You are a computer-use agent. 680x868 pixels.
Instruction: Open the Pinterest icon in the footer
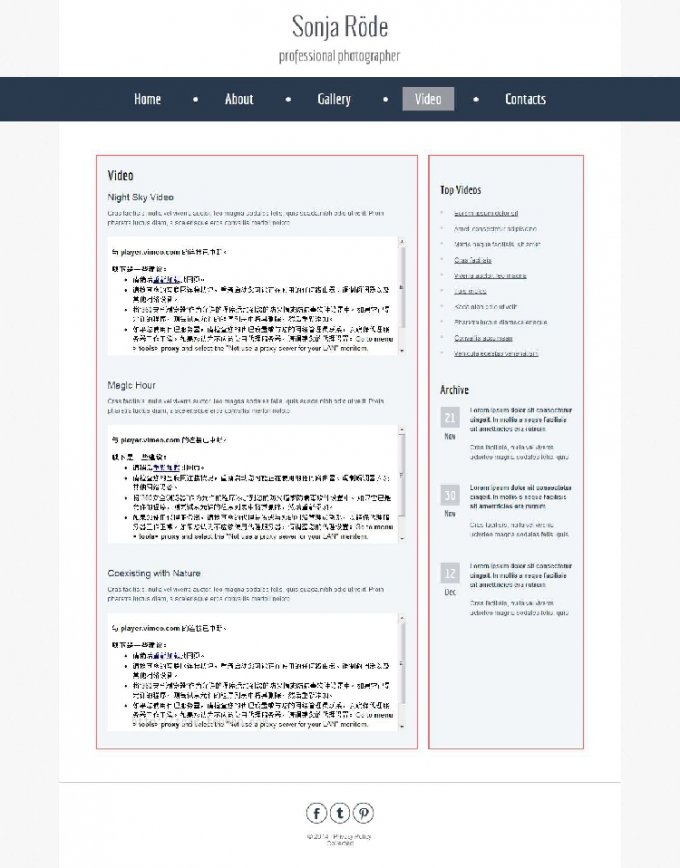(x=363, y=813)
